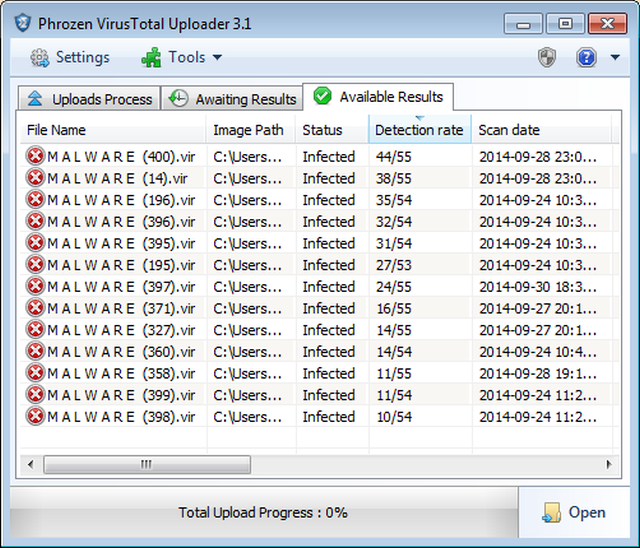Sort by Scan date column header

click(x=541, y=130)
